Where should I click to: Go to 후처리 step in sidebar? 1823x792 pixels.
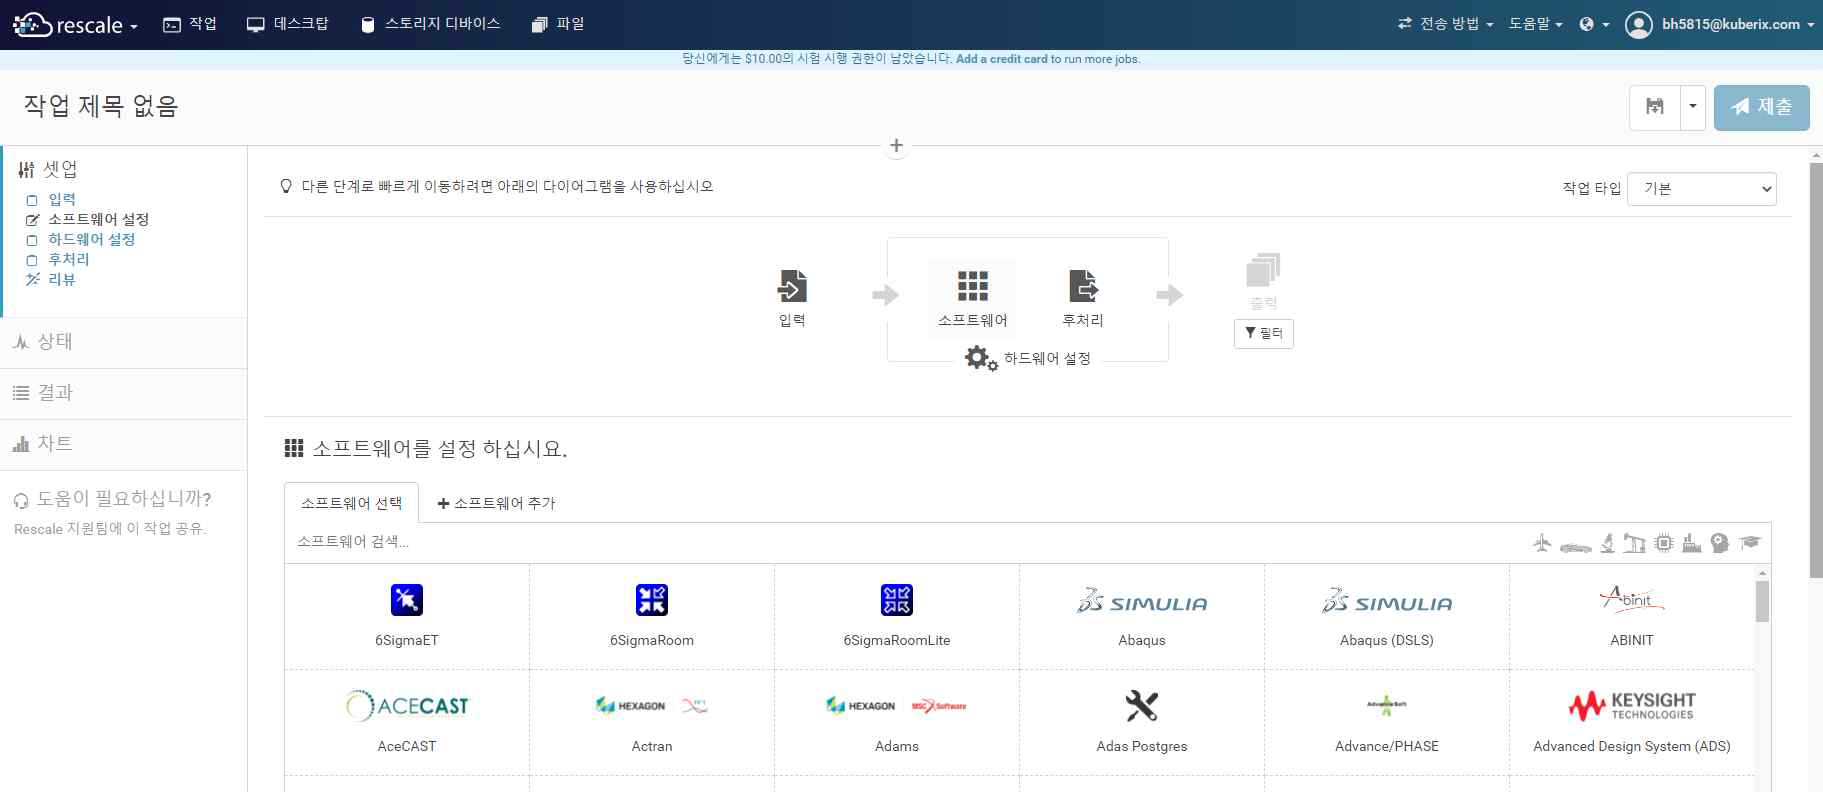pyautogui.click(x=68, y=259)
